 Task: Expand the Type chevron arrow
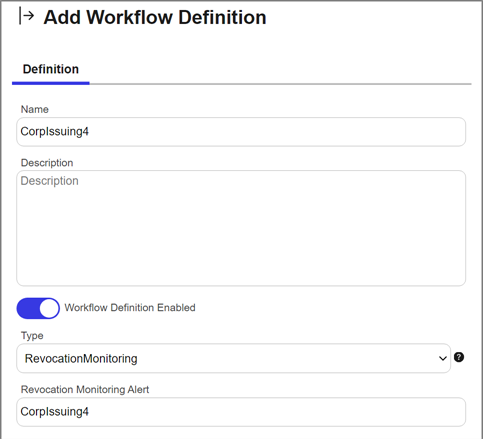[443, 359]
